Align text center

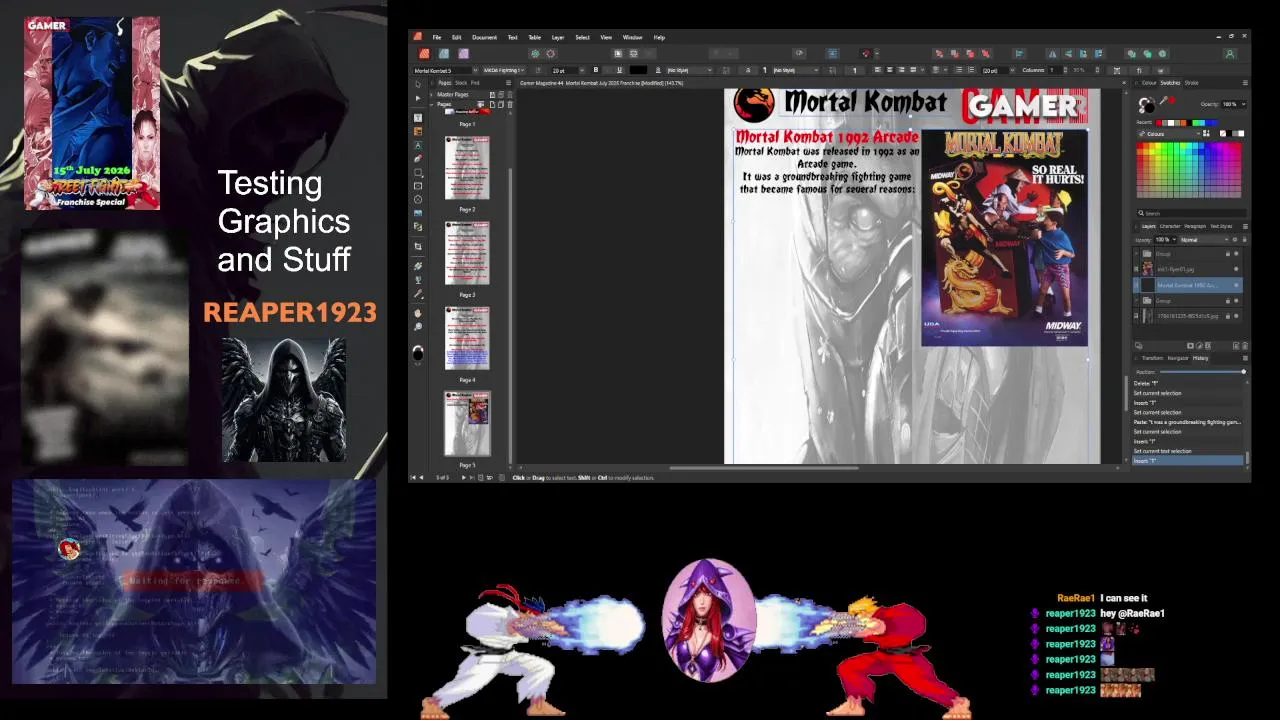click(890, 70)
